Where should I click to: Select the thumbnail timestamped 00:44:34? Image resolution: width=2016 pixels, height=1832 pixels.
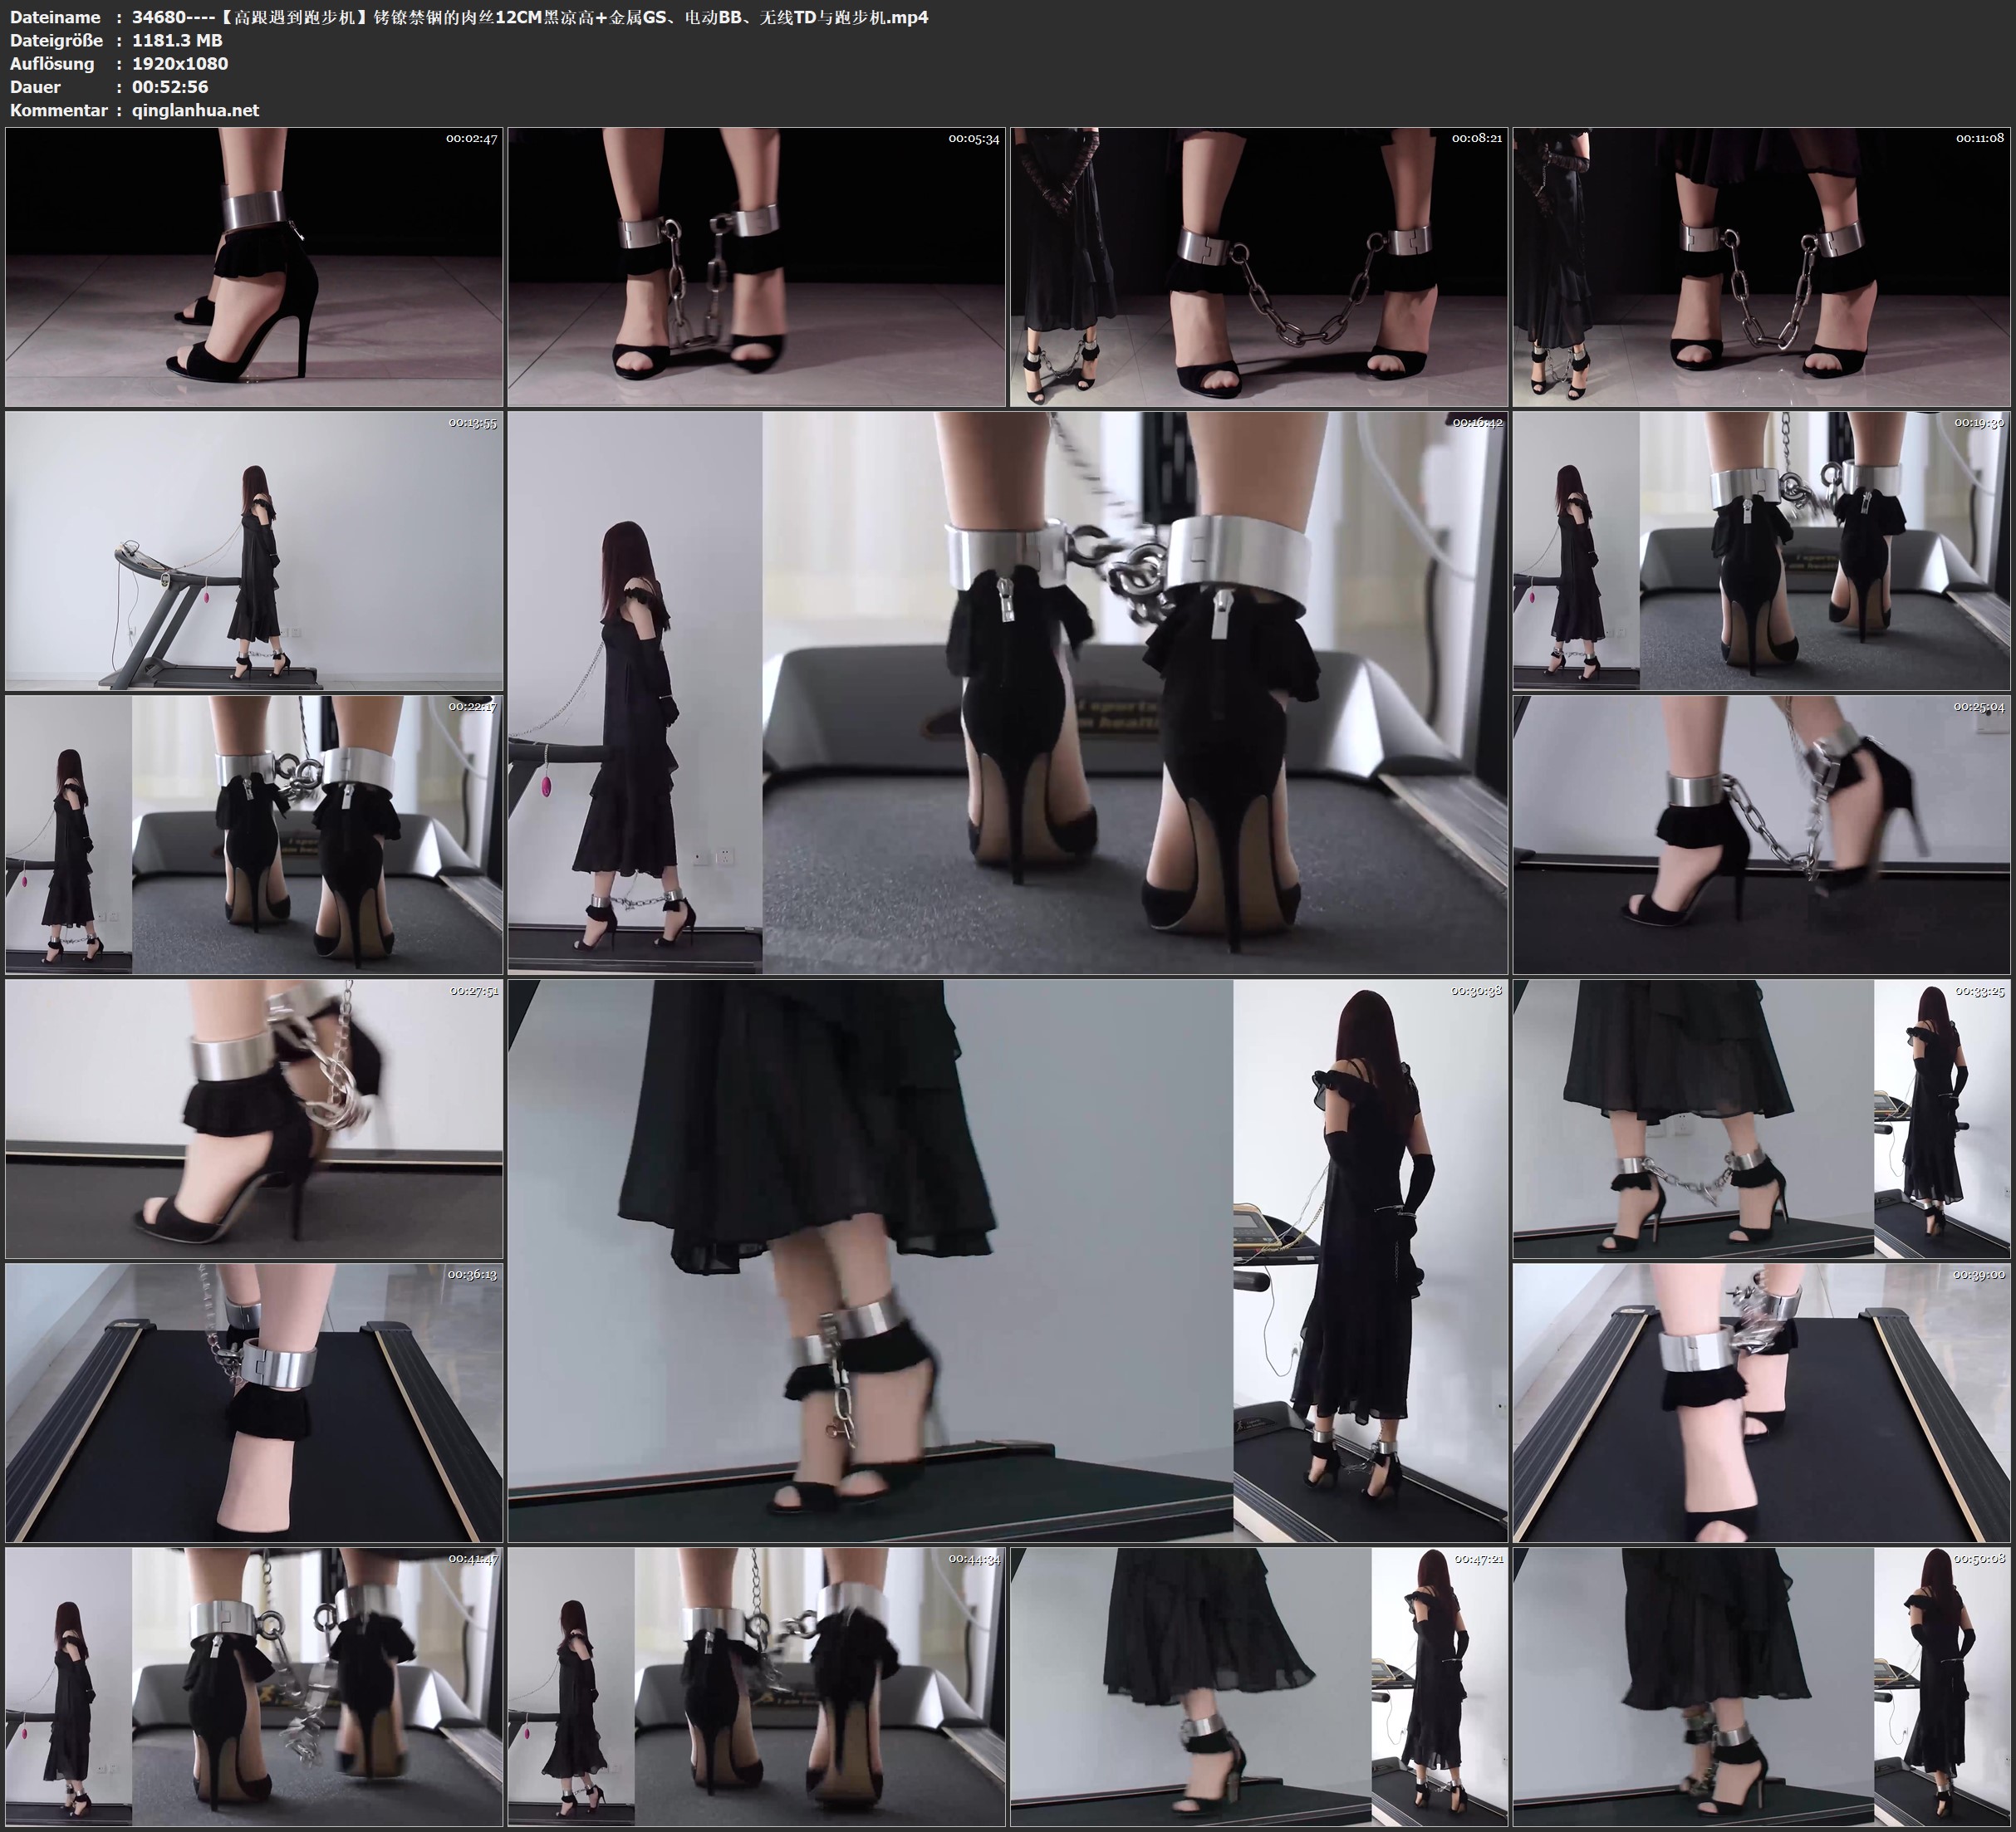tap(757, 1687)
